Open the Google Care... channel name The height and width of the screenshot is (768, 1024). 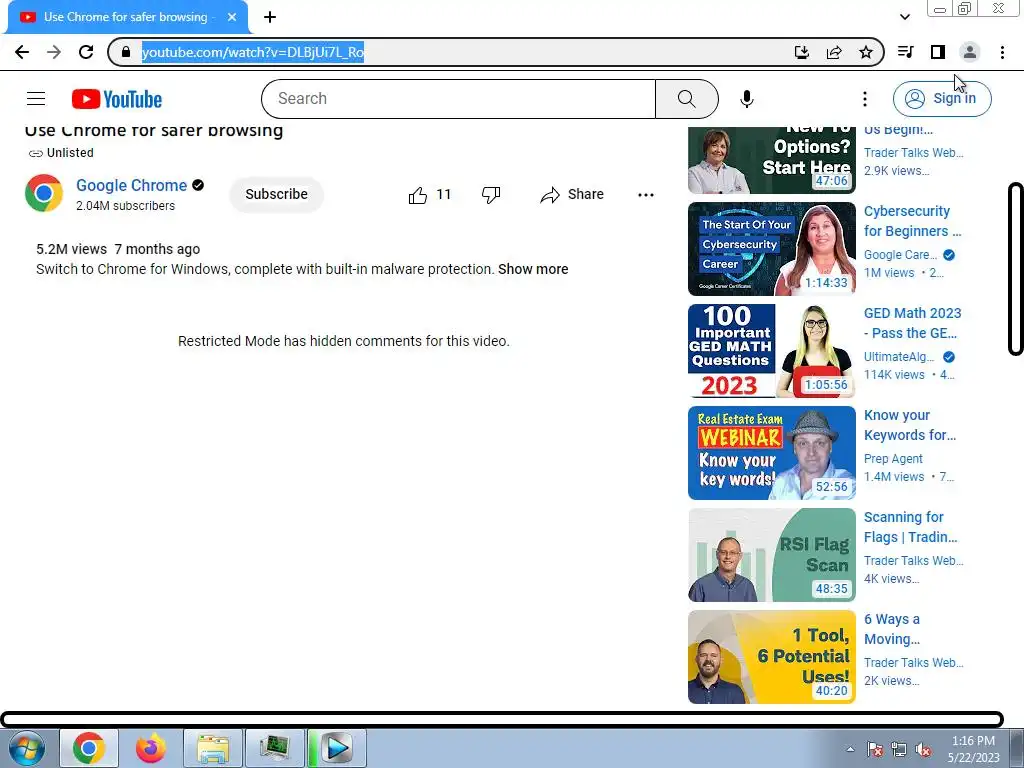pyautogui.click(x=901, y=255)
